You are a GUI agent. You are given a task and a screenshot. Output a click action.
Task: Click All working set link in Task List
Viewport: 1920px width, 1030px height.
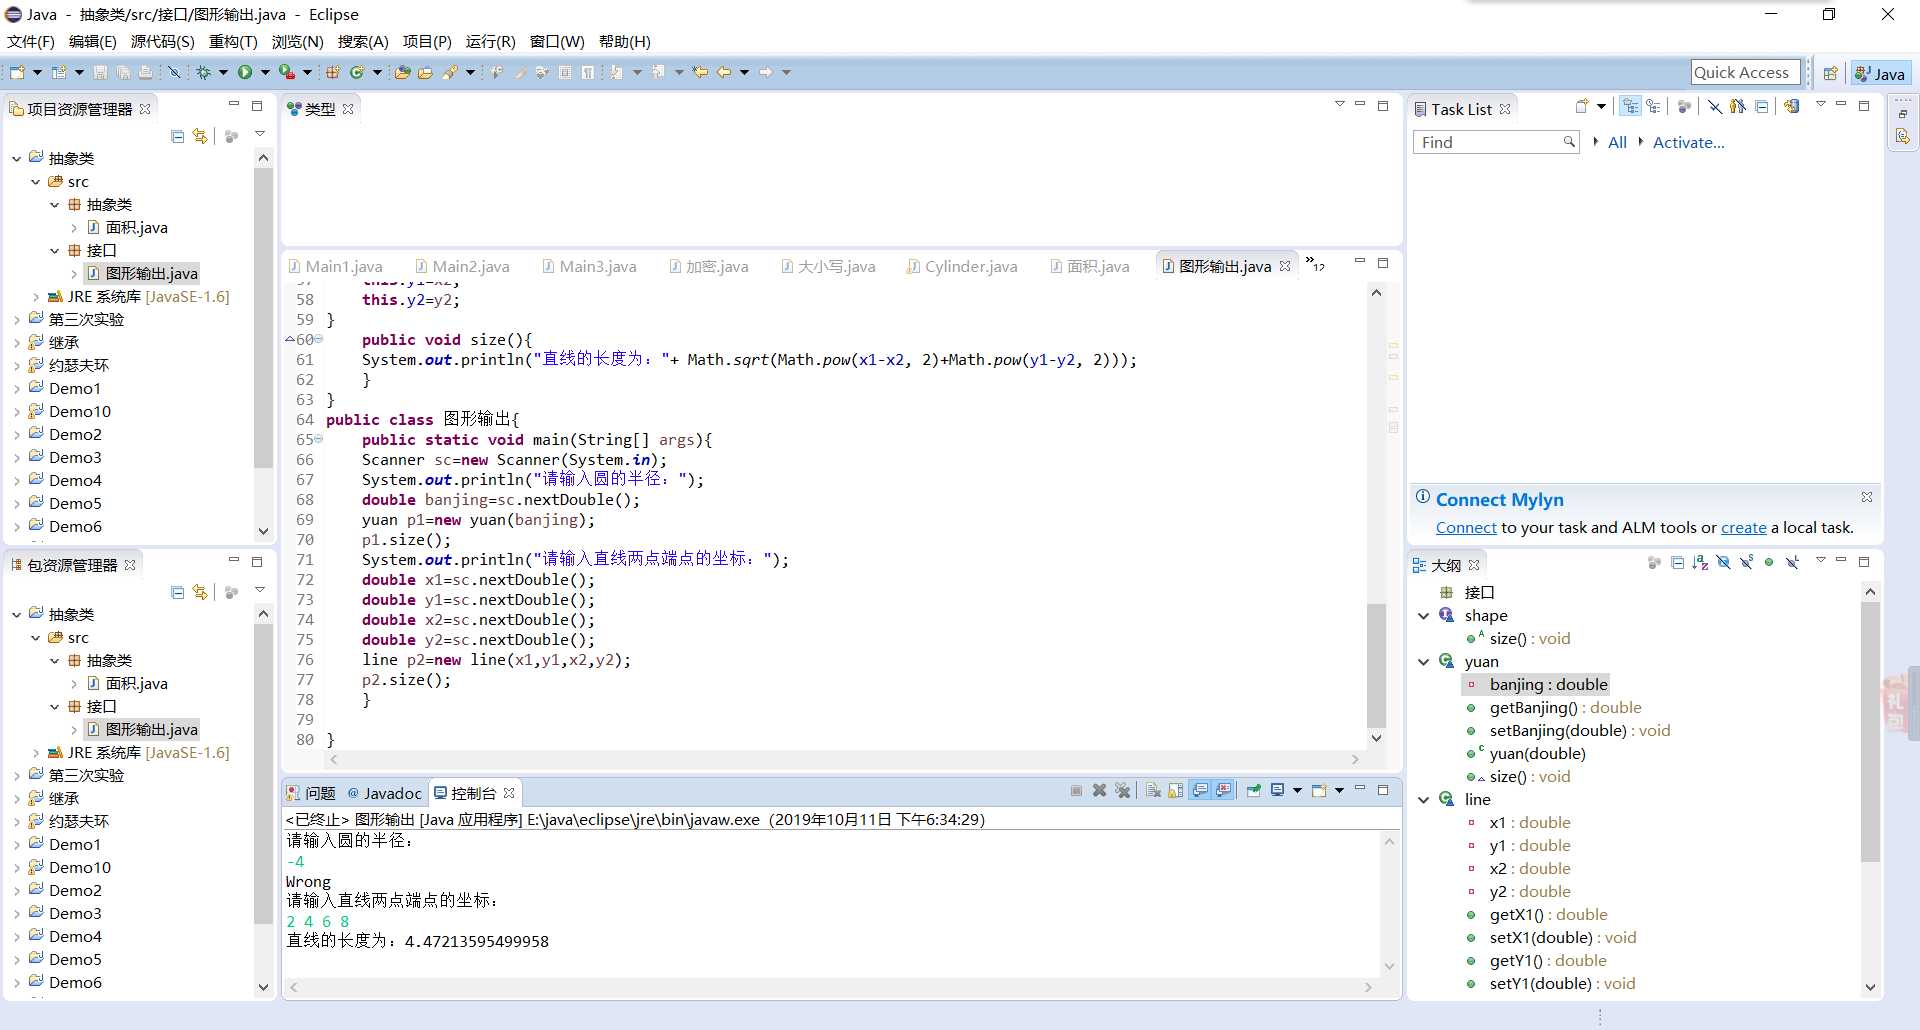tap(1617, 143)
